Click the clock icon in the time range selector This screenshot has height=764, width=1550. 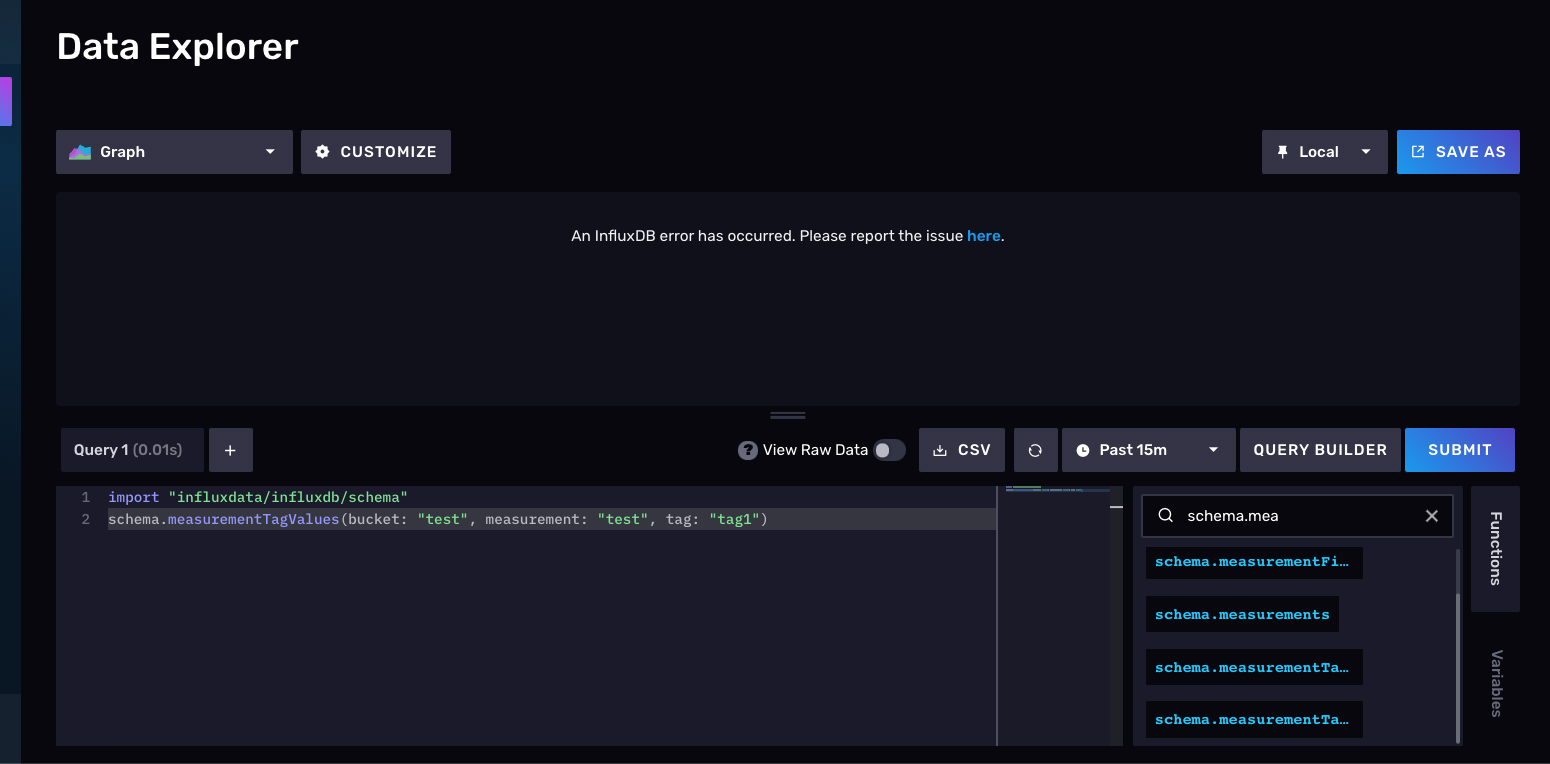point(1083,449)
